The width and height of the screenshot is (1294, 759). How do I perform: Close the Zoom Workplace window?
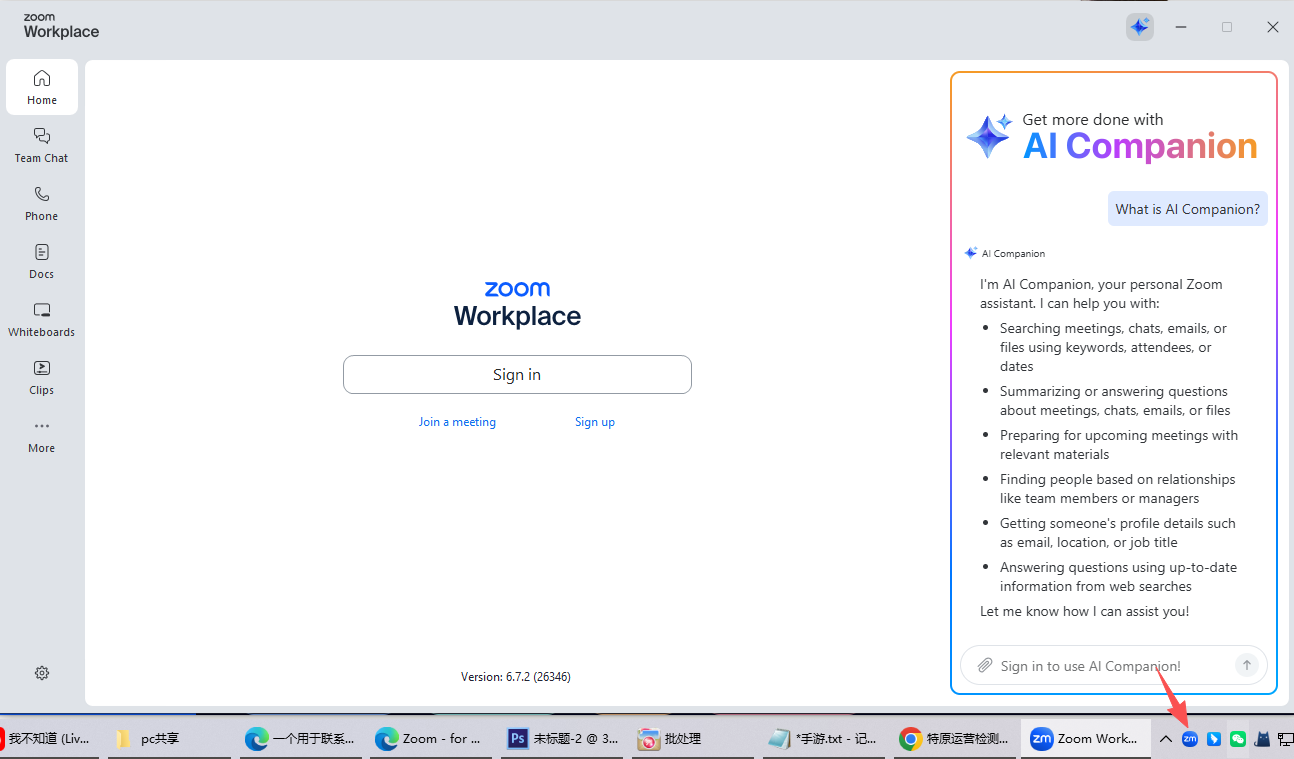pyautogui.click(x=1273, y=27)
